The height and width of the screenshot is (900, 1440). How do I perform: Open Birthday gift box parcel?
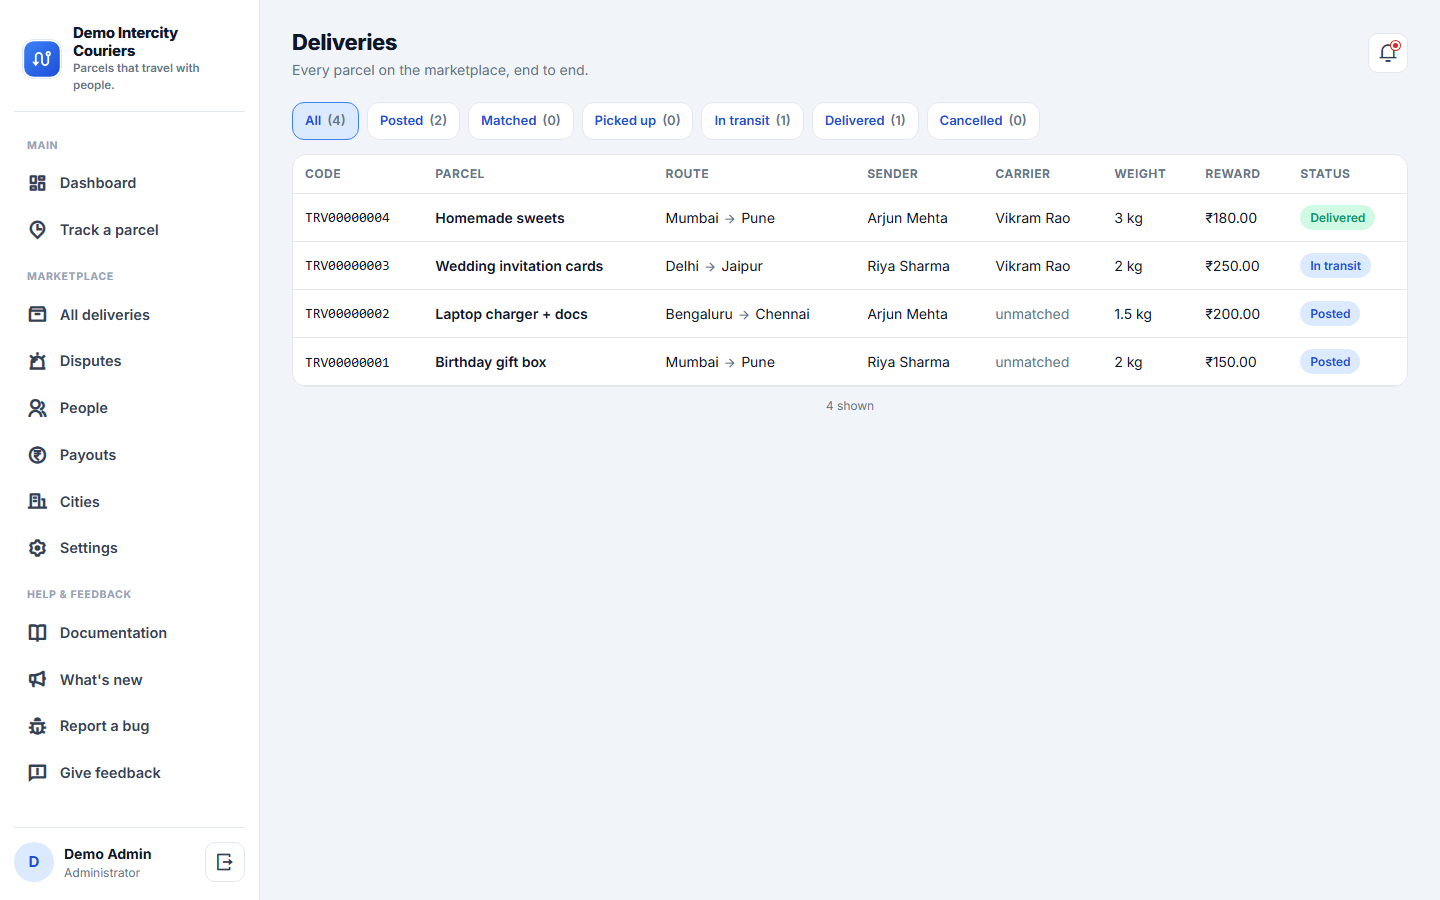[x=491, y=362]
